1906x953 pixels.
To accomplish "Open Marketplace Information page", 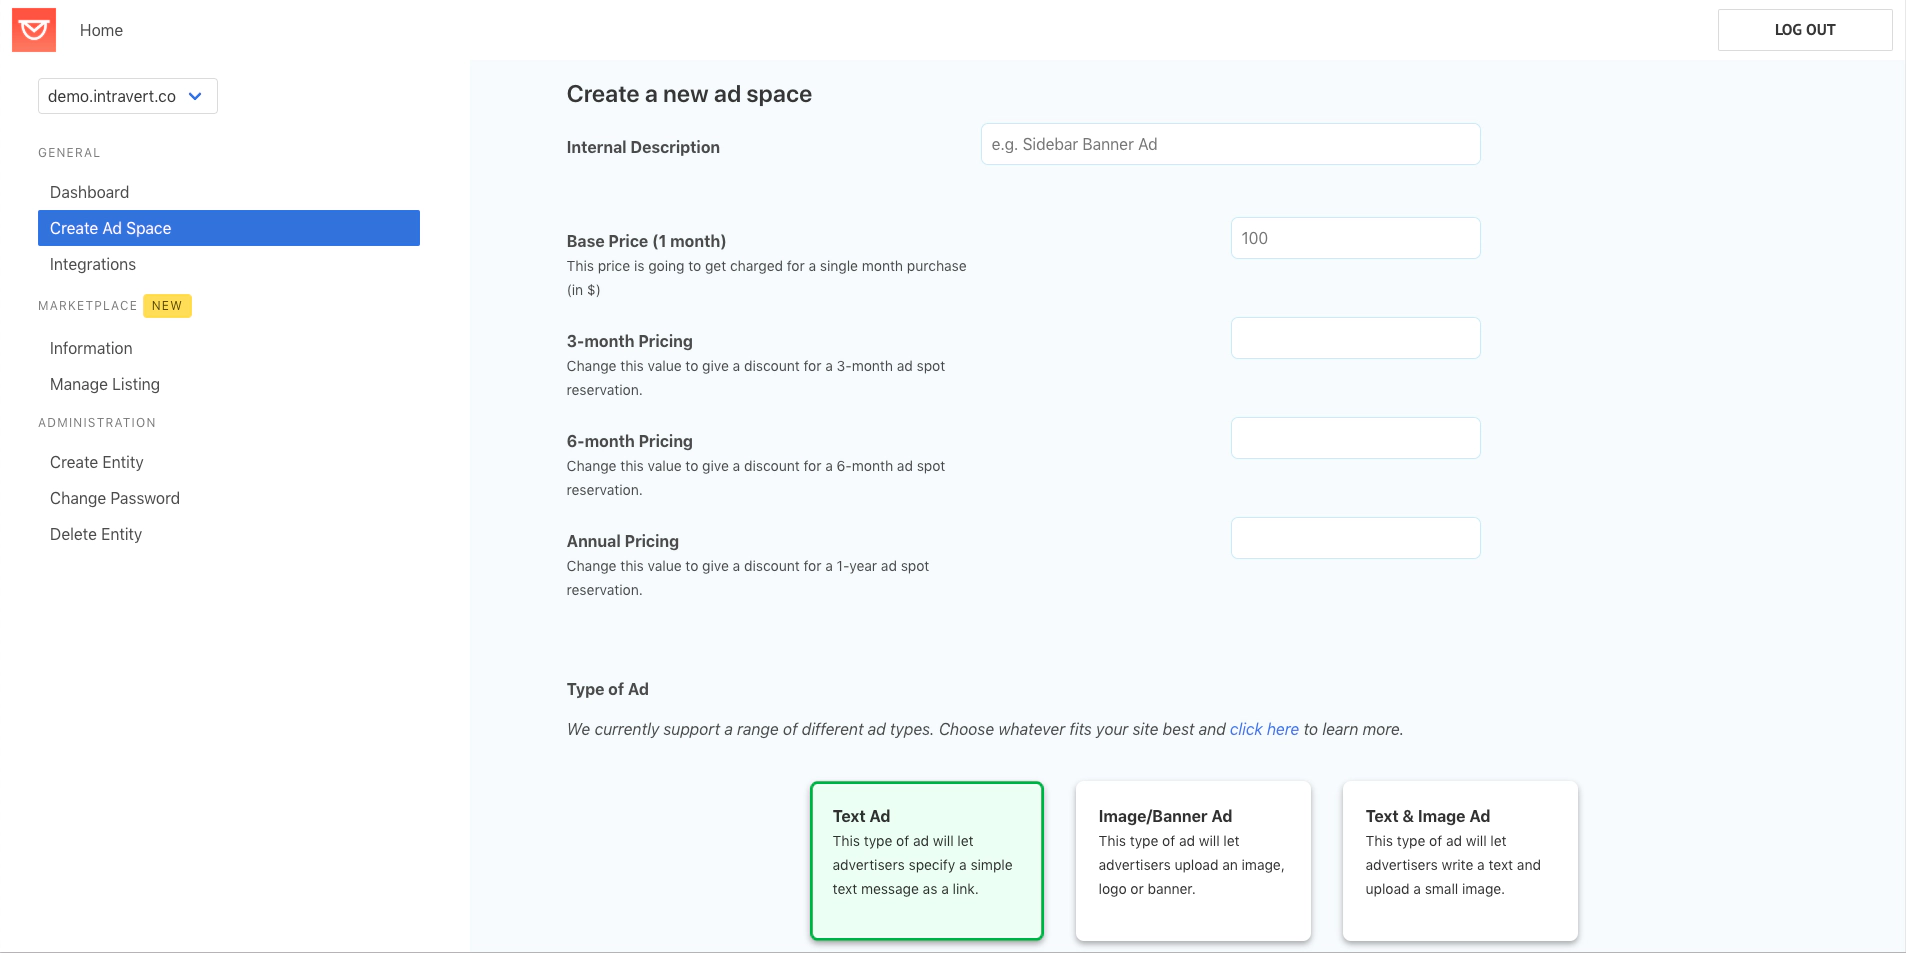I will tap(91, 348).
